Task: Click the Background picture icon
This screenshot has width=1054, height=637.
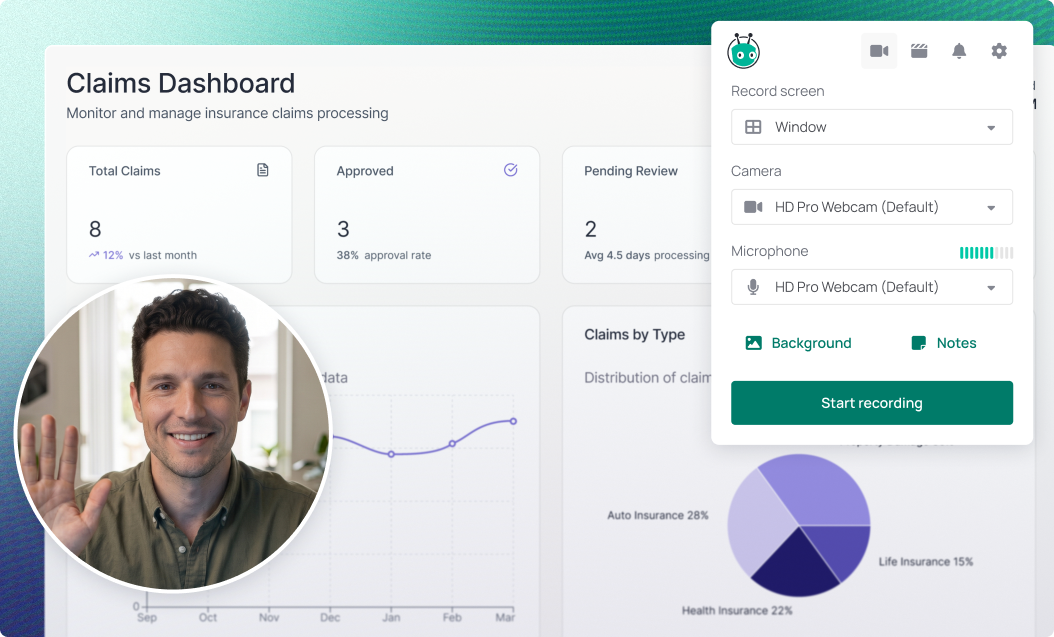Action: [x=754, y=343]
